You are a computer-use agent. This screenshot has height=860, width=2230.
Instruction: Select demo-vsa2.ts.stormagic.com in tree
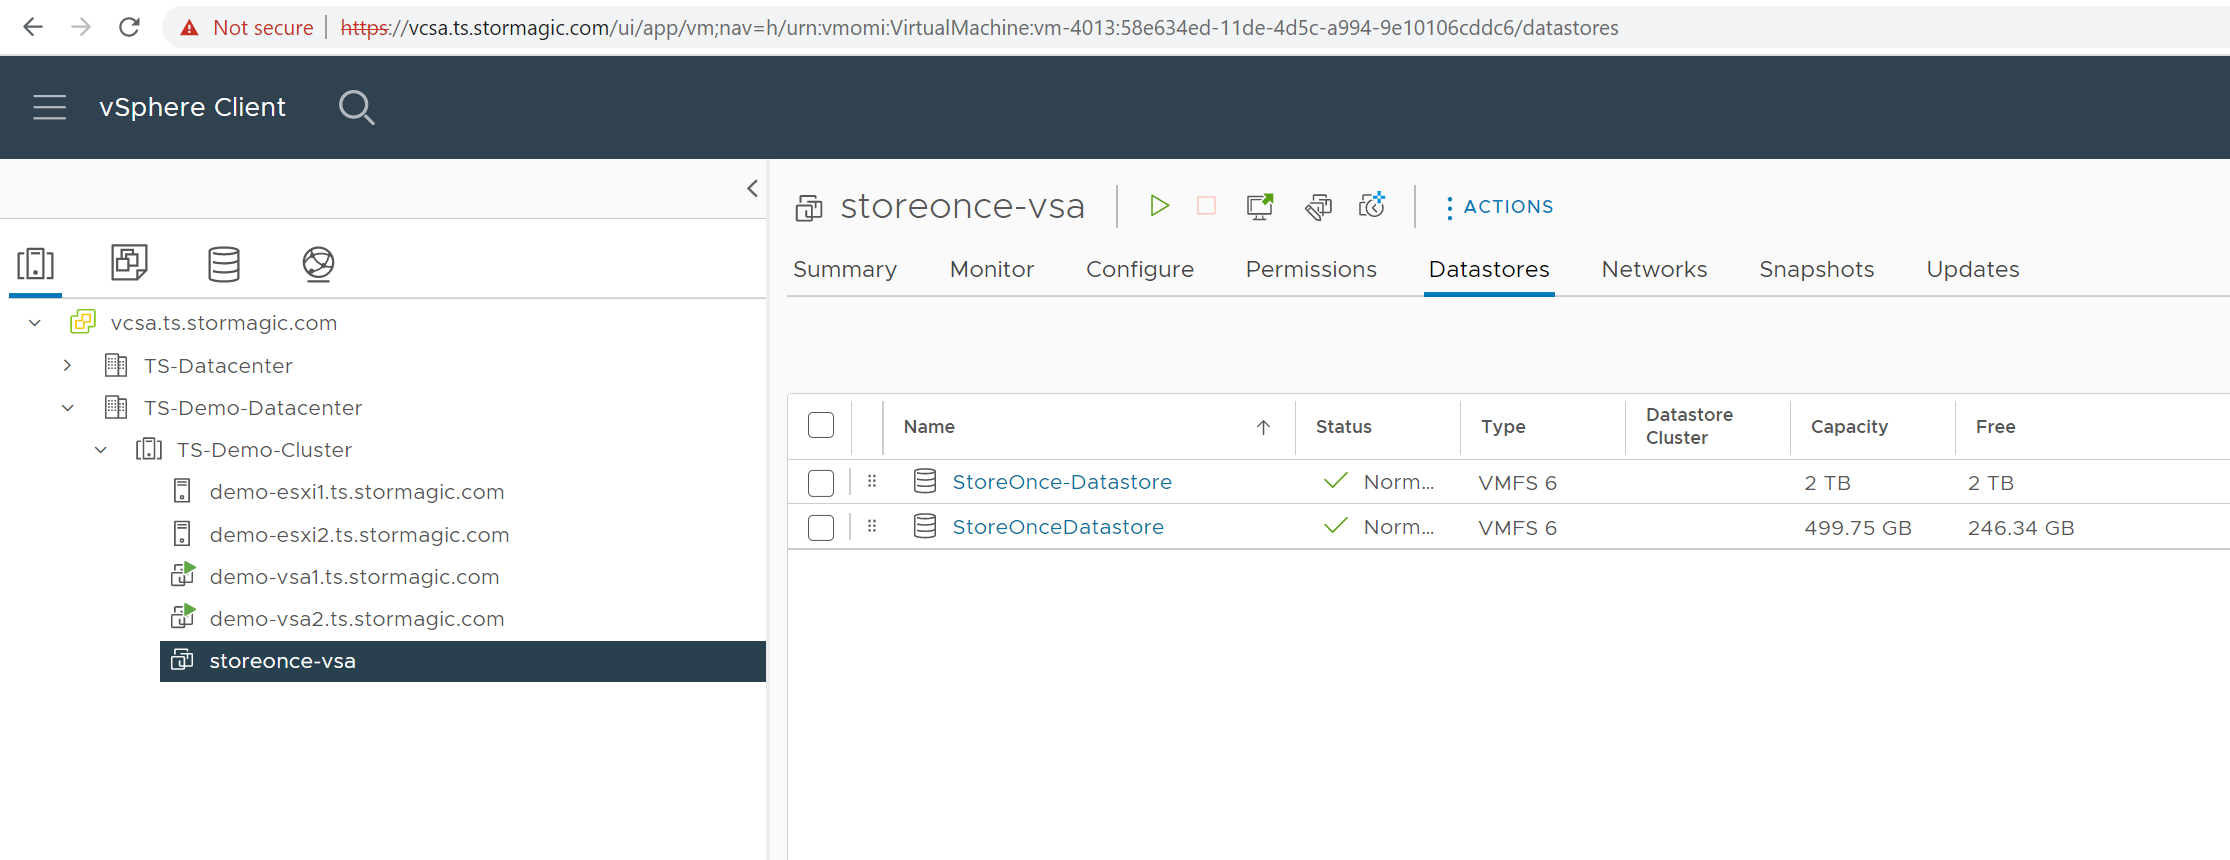click(x=357, y=619)
